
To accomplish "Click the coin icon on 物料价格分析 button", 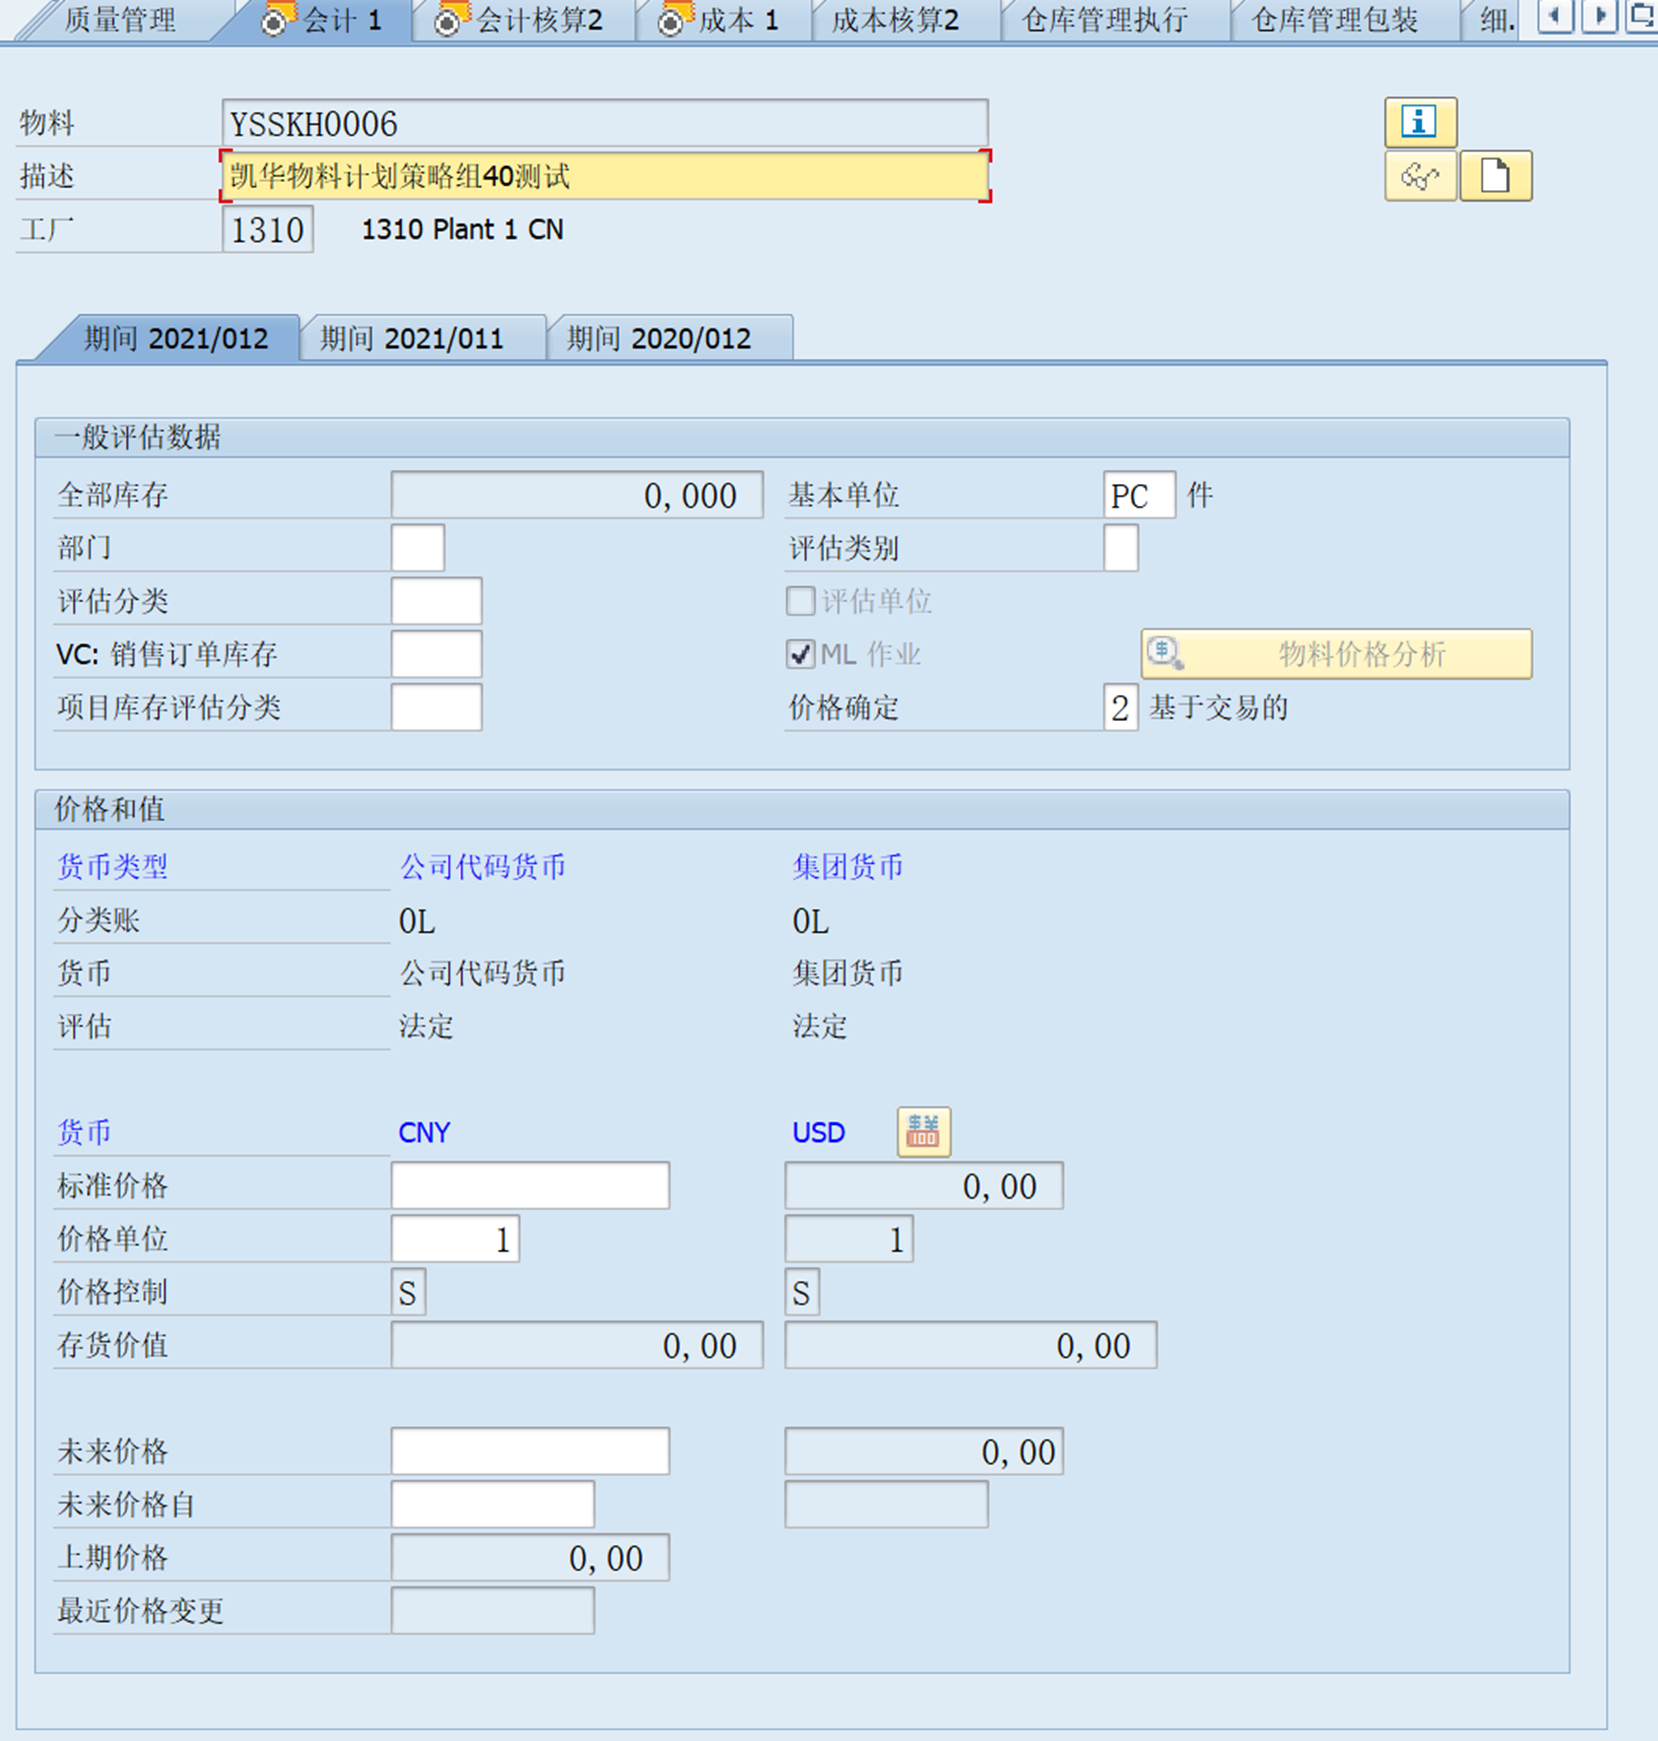I will click(1166, 653).
